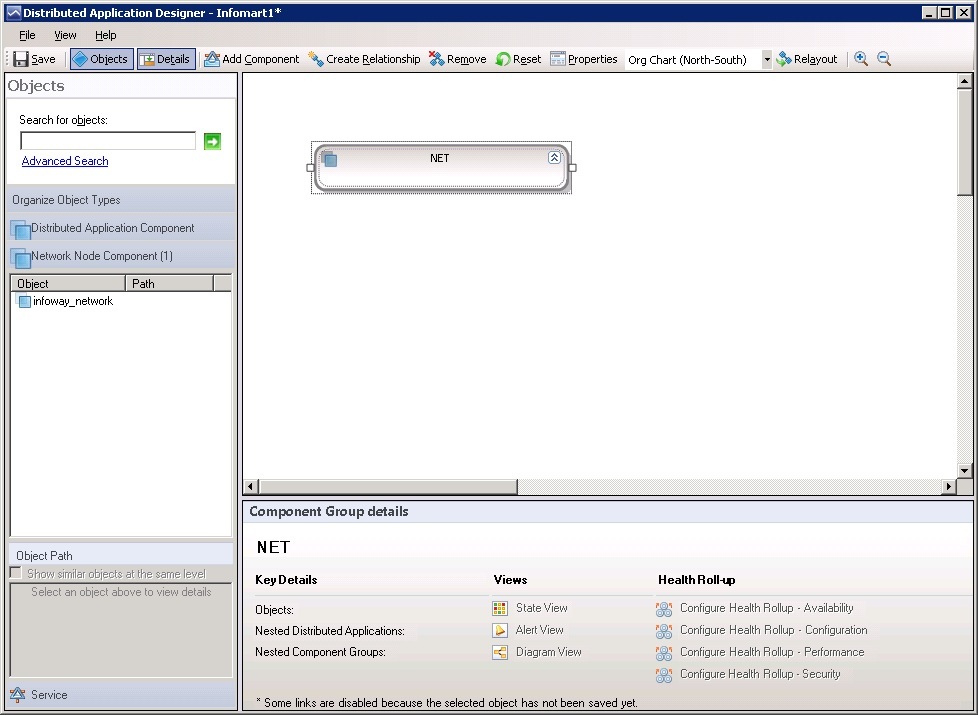Click the icon beside Health Rollup - Availability

[664, 609]
